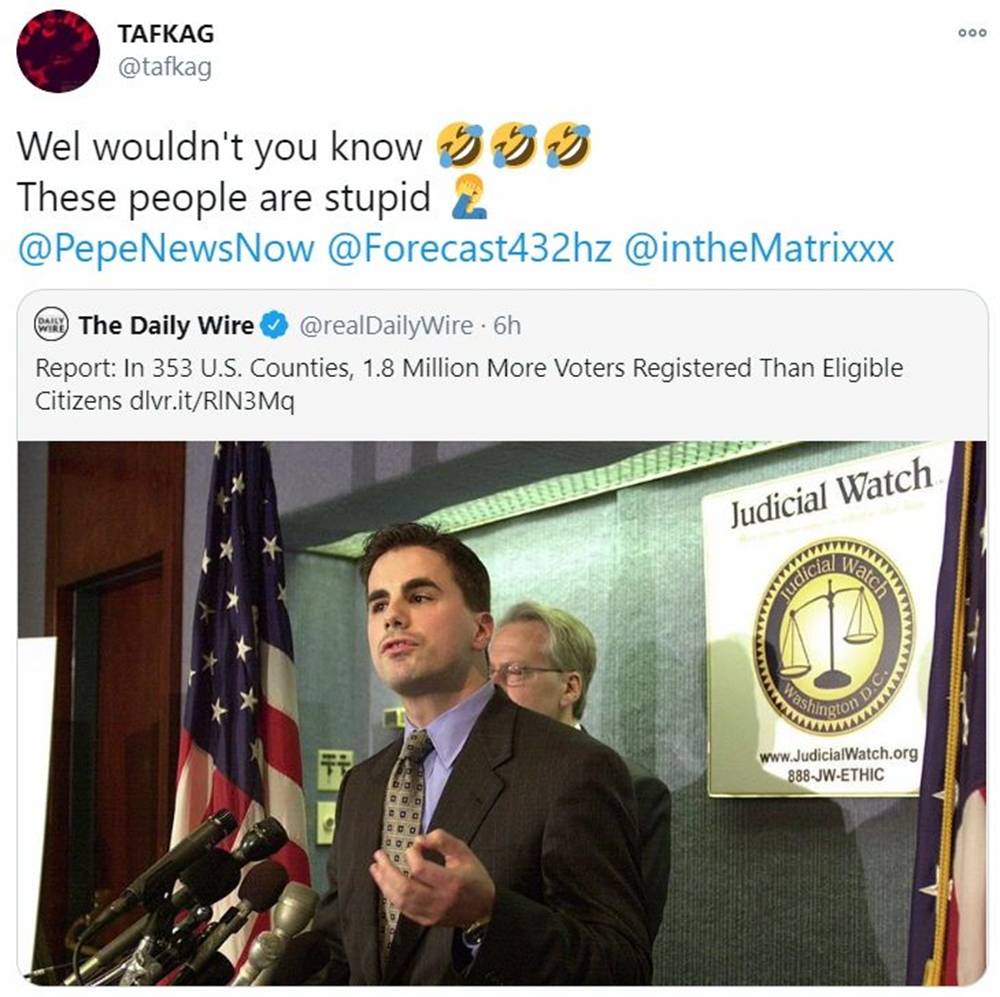The width and height of the screenshot is (1000, 997).
Task: Click the Daily Wire round logo avatar
Action: [x=51, y=324]
